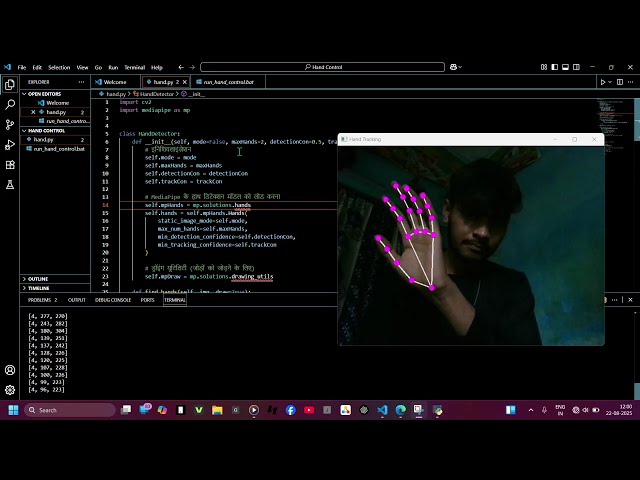Switch to the Ports panel tab
Viewport: 640px width, 480px height.
pos(147,300)
